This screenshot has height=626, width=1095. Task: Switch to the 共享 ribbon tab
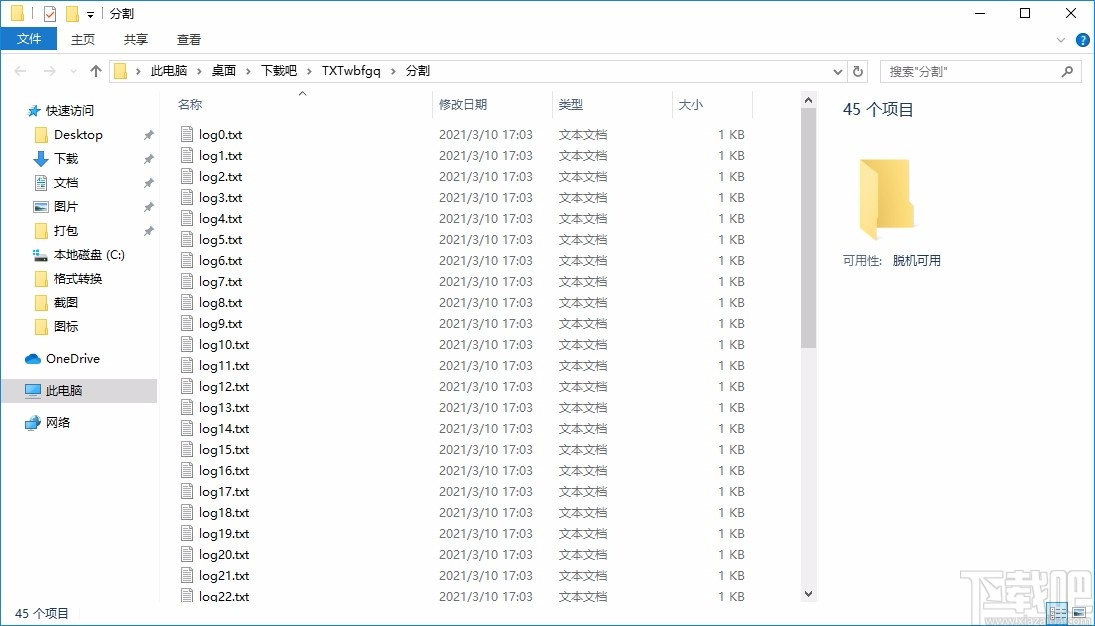click(134, 39)
